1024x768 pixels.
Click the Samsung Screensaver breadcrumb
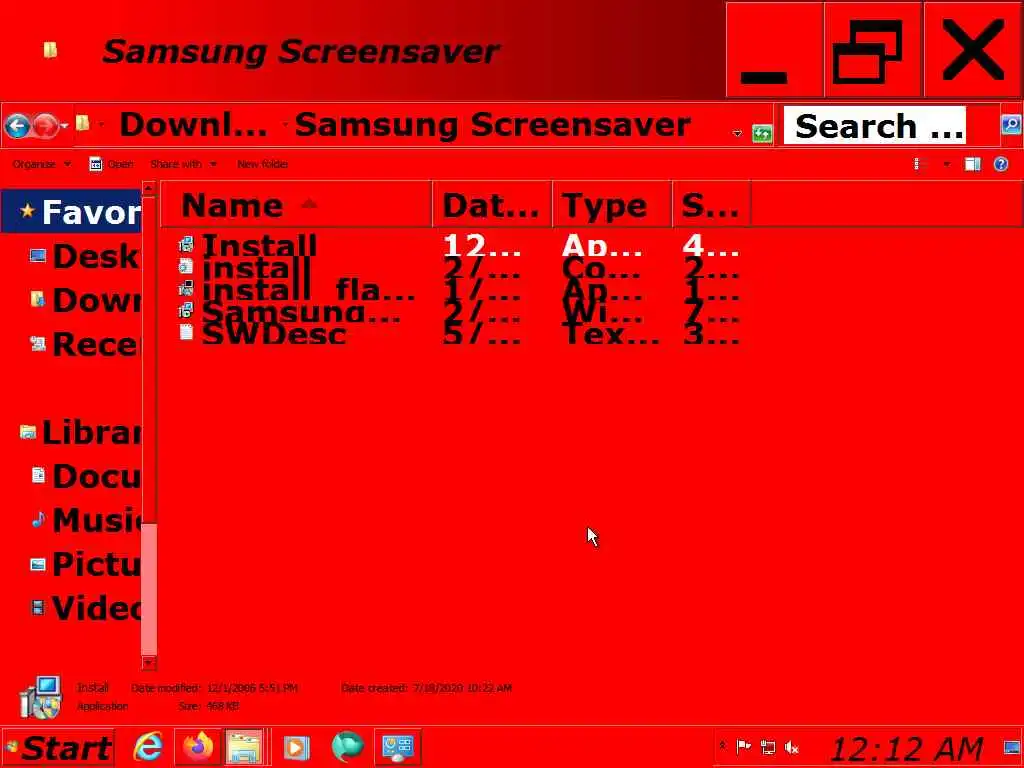coord(492,124)
